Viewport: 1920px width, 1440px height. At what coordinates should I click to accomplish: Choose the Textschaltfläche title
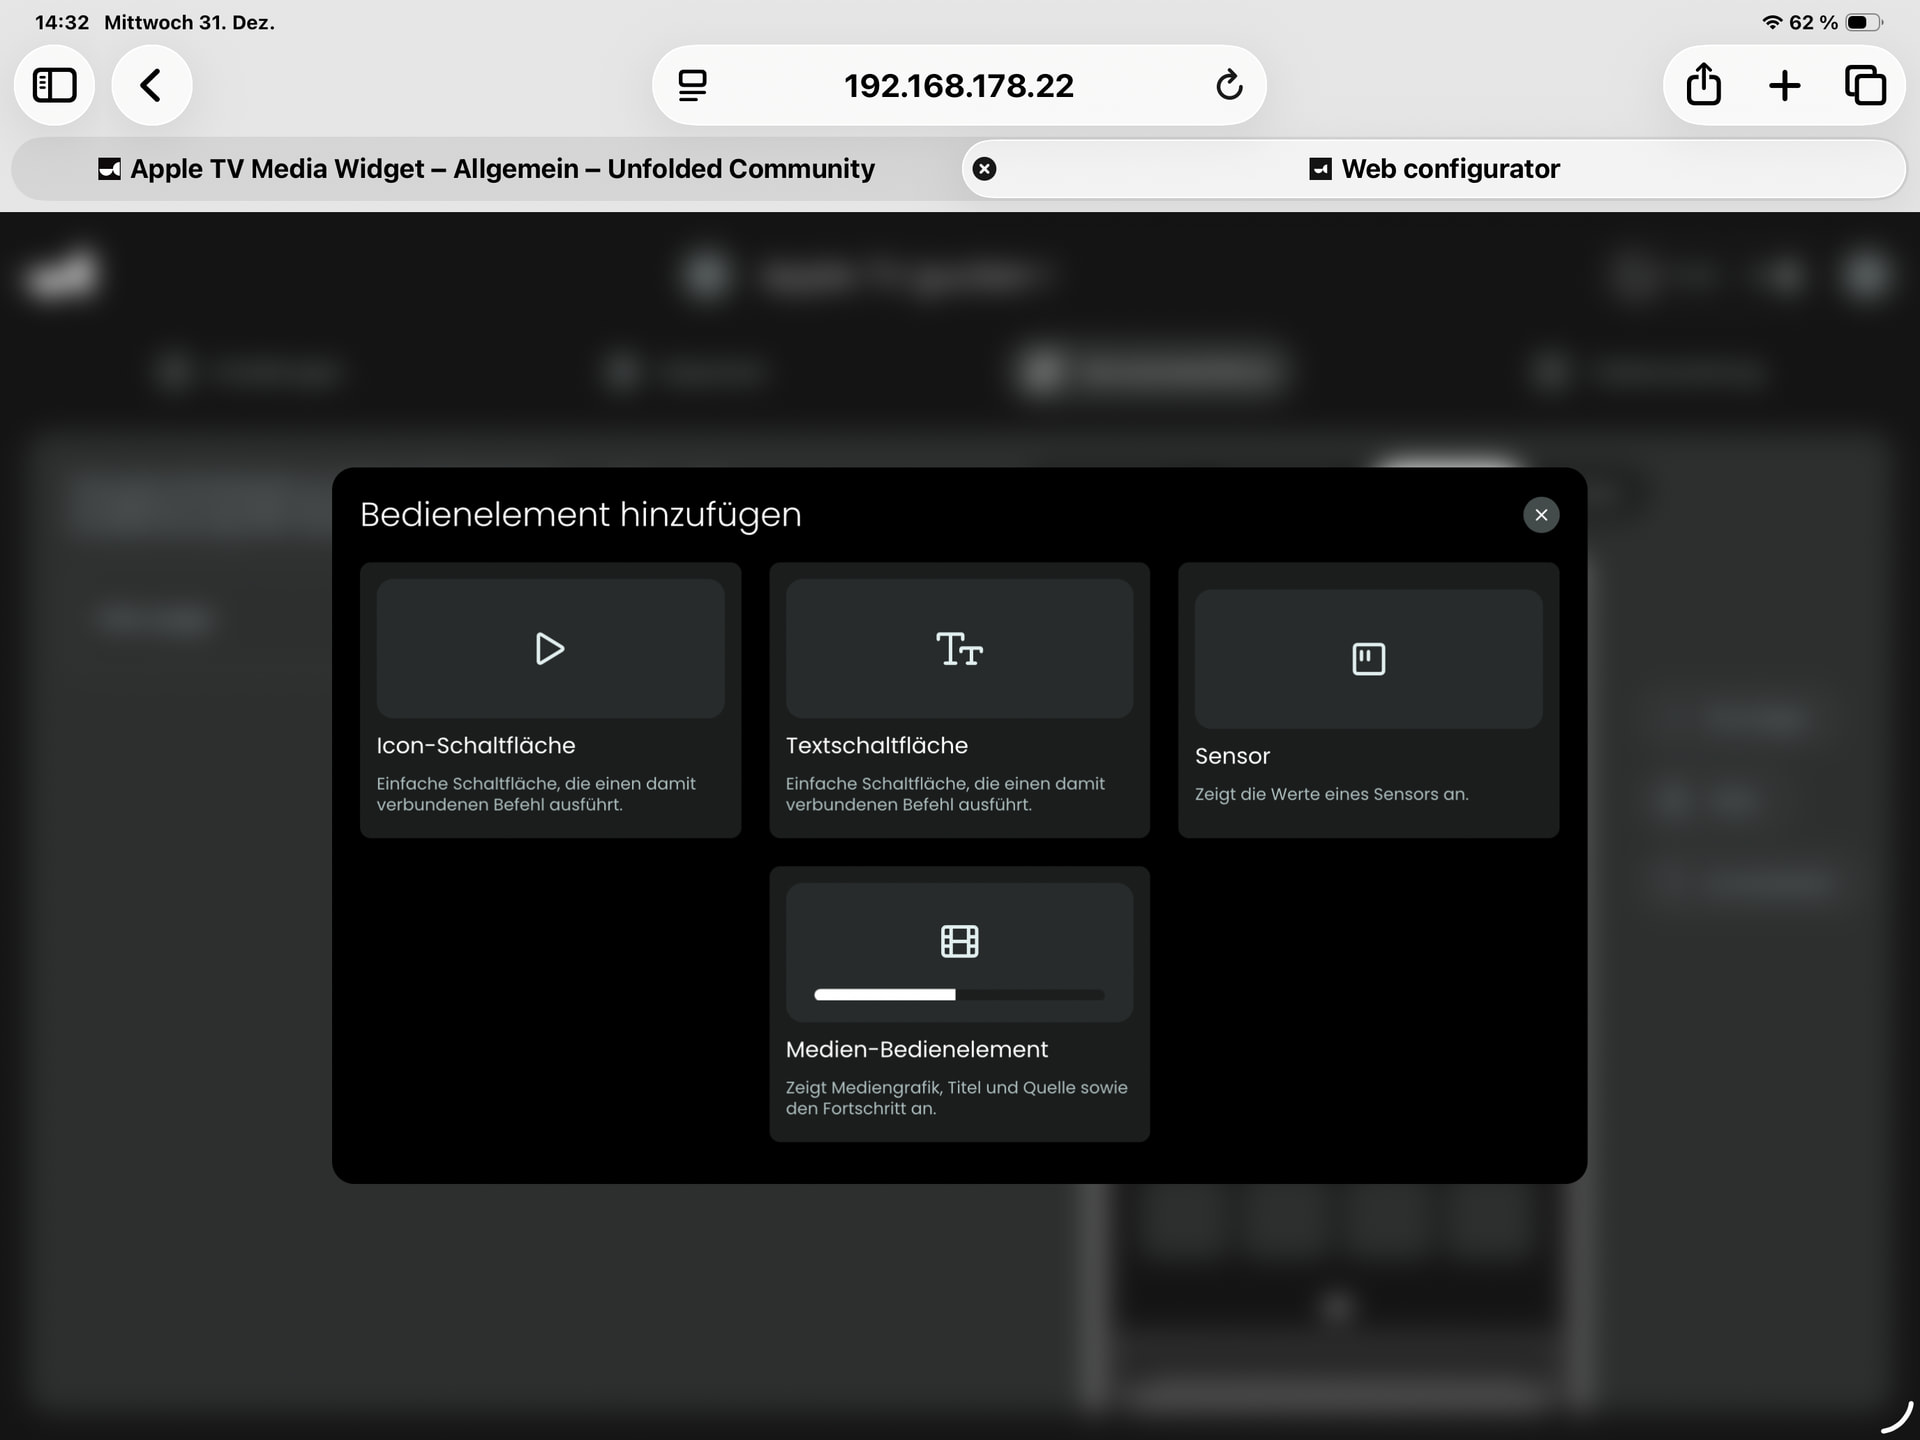(x=876, y=746)
